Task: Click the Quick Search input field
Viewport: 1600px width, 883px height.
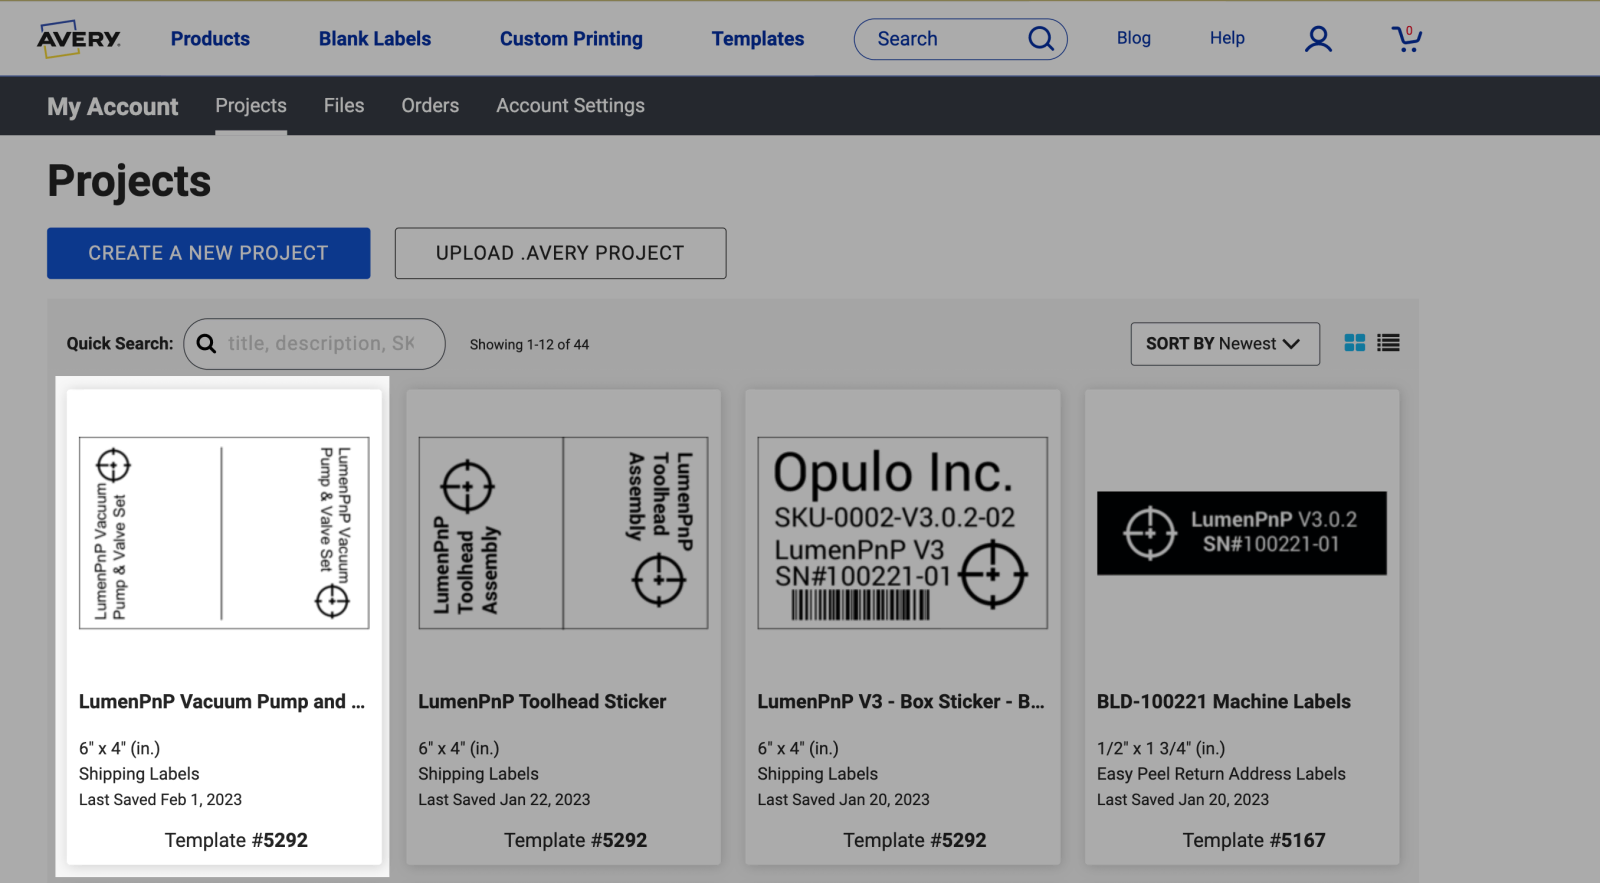Action: click(320, 344)
